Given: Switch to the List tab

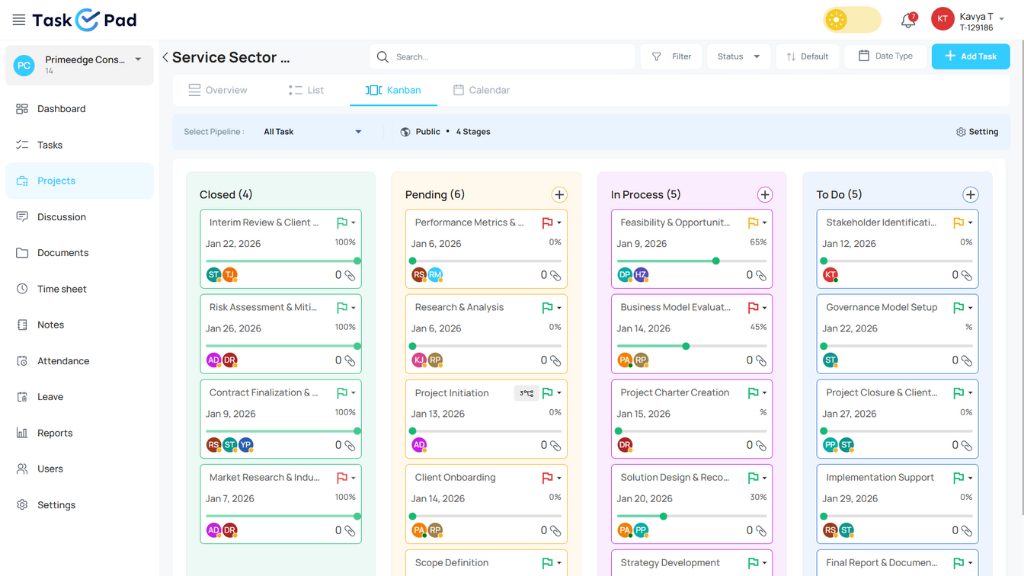Looking at the screenshot, I should click(x=306, y=90).
